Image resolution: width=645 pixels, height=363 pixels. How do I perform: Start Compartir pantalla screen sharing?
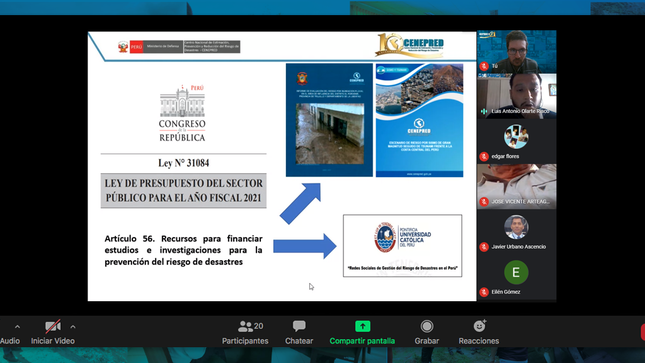(x=362, y=333)
